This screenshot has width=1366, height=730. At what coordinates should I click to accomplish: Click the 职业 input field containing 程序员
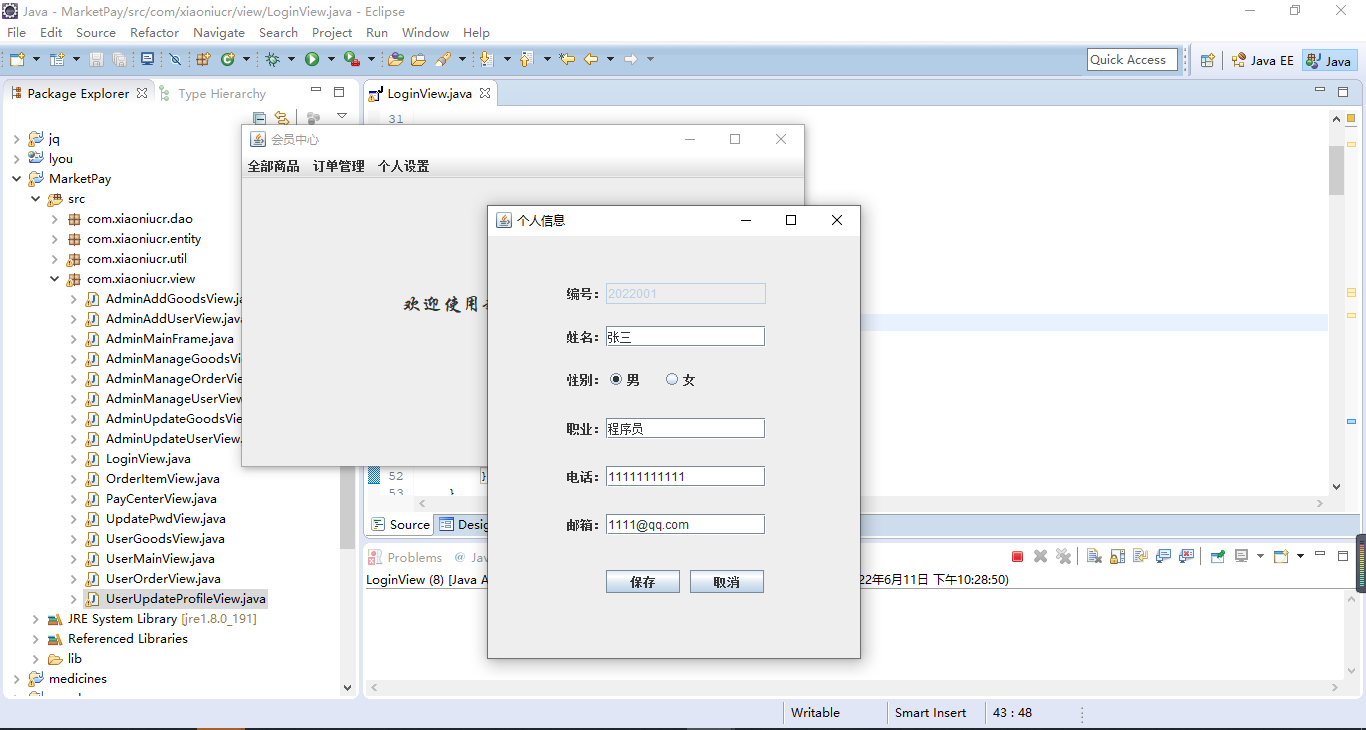[x=685, y=429]
